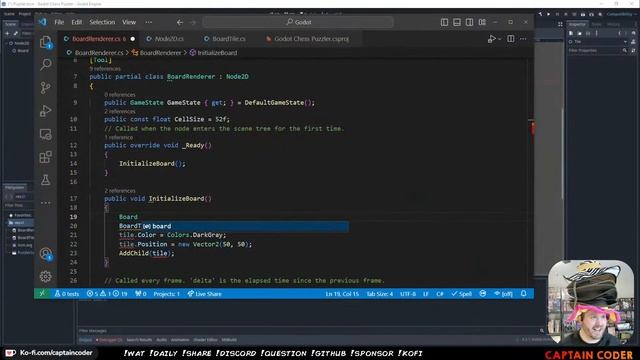Open the additional menus ellipsis
640x360 pixels.
[149, 22]
